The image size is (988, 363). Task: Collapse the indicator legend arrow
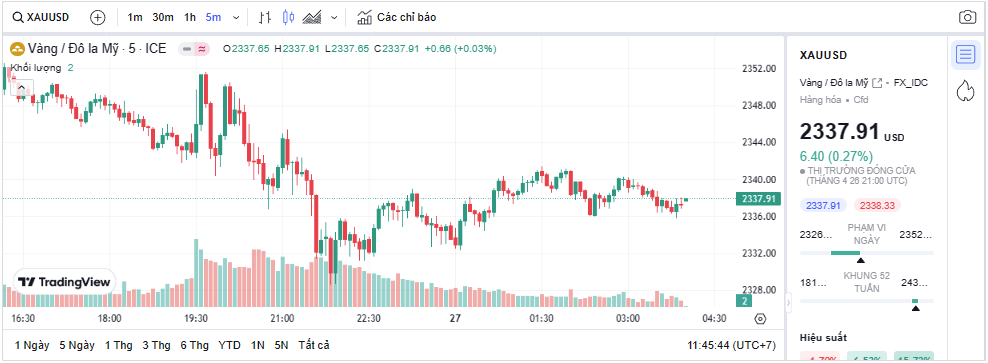21,88
